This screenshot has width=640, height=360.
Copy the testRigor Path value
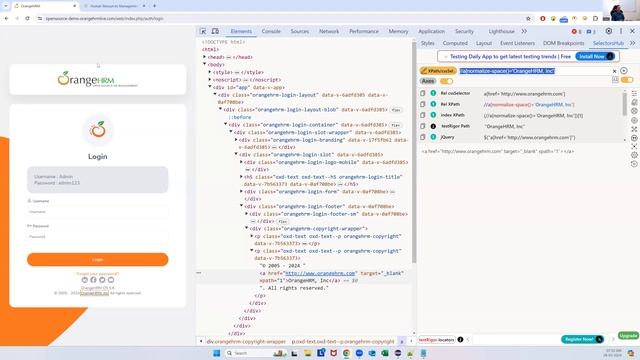point(422,127)
